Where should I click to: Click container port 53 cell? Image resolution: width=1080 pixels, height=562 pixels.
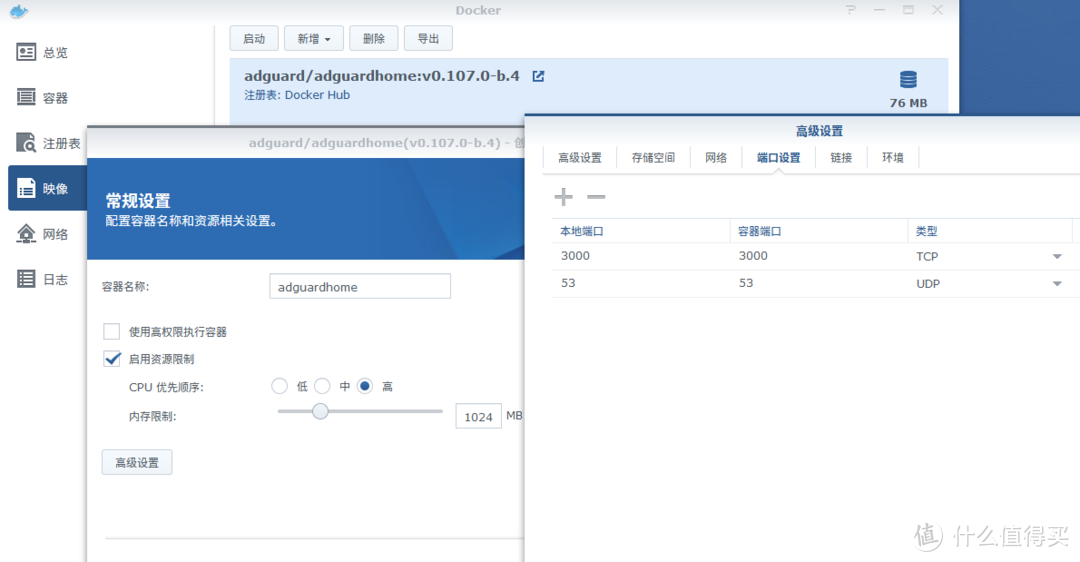tap(819, 283)
